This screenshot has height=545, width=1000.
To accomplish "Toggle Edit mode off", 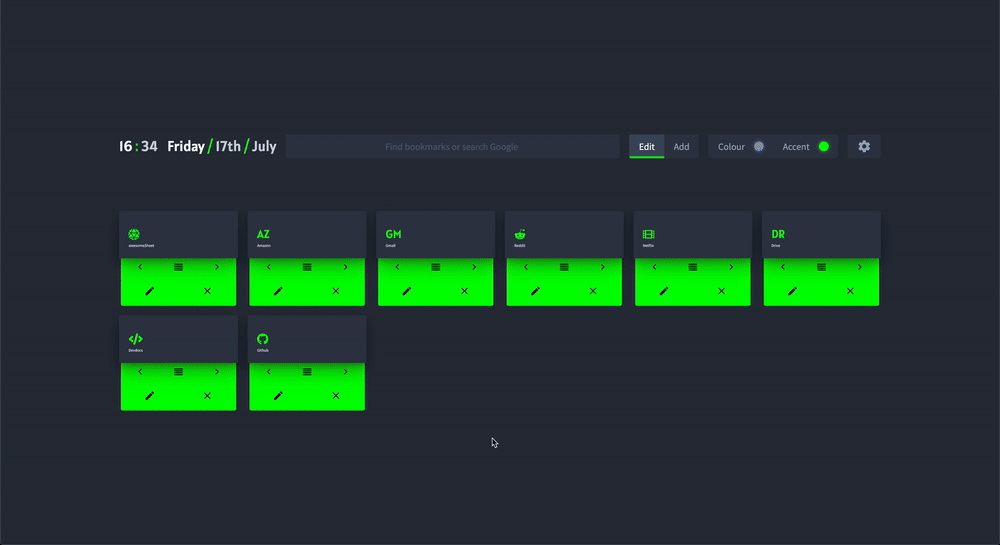I will (647, 147).
